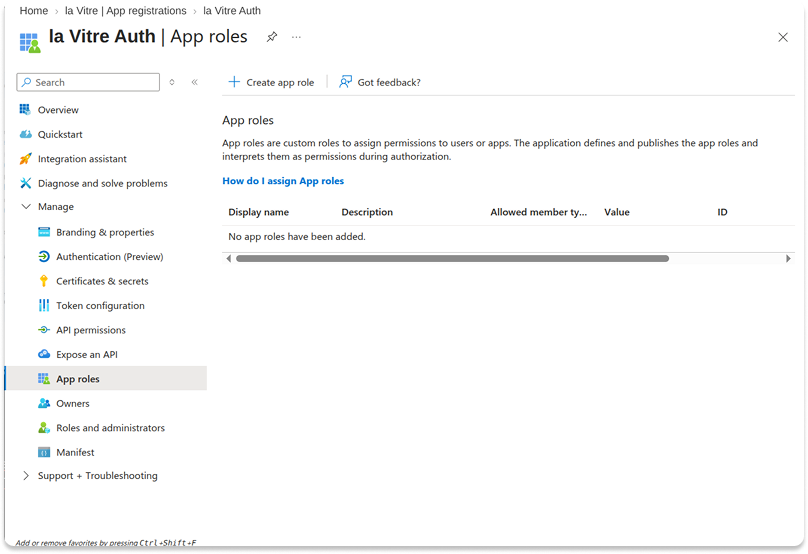The width and height of the screenshot is (808, 554).
Task: Click the ID column header
Action: (x=722, y=212)
